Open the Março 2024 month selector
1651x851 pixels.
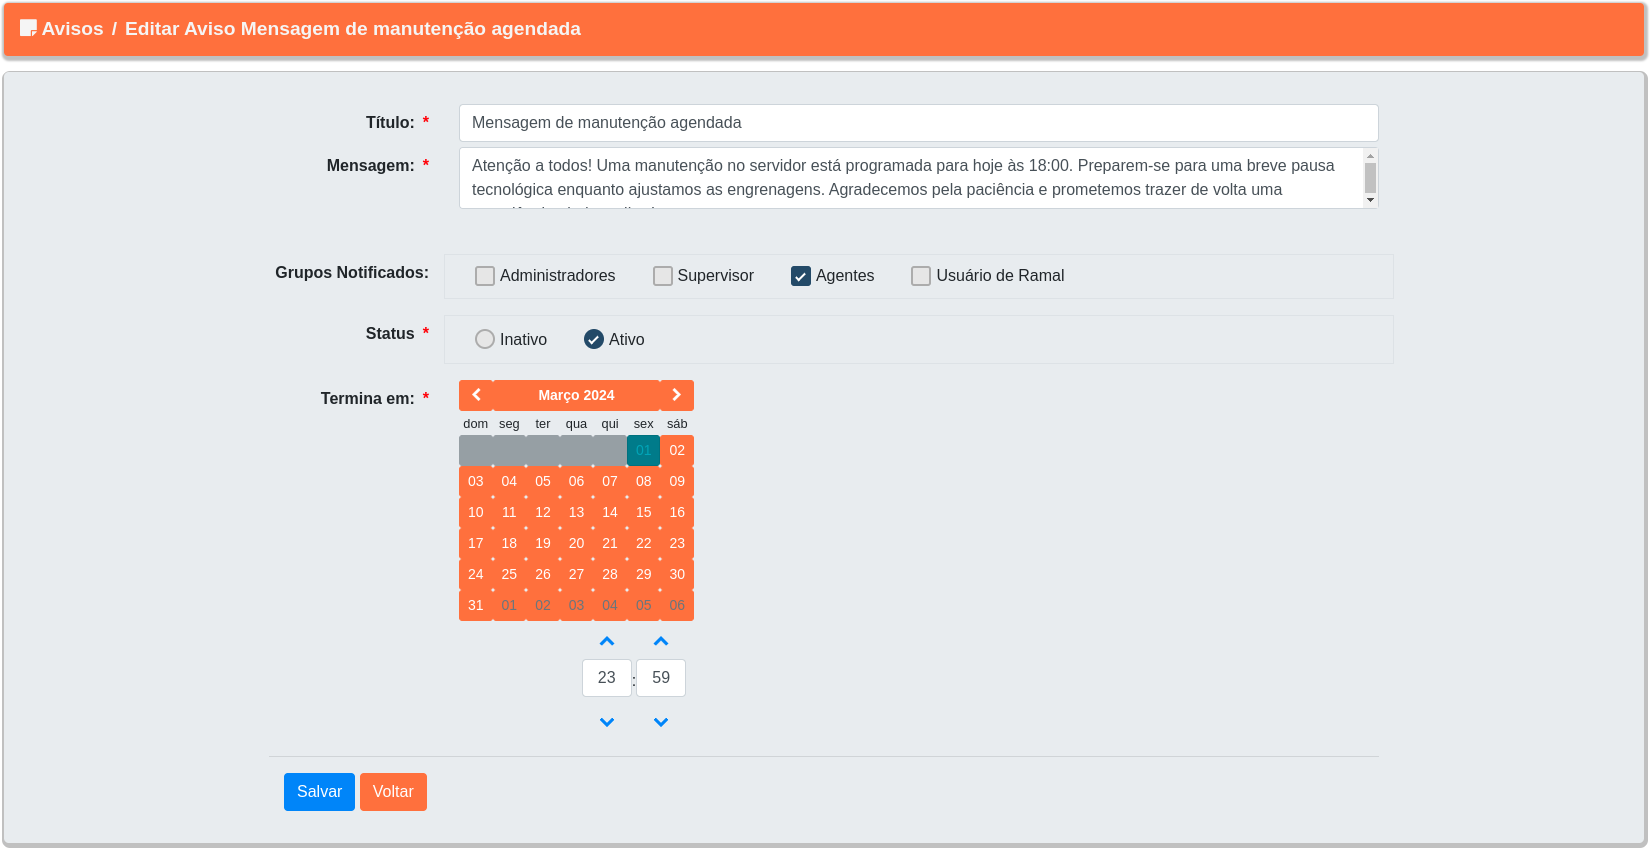click(576, 395)
